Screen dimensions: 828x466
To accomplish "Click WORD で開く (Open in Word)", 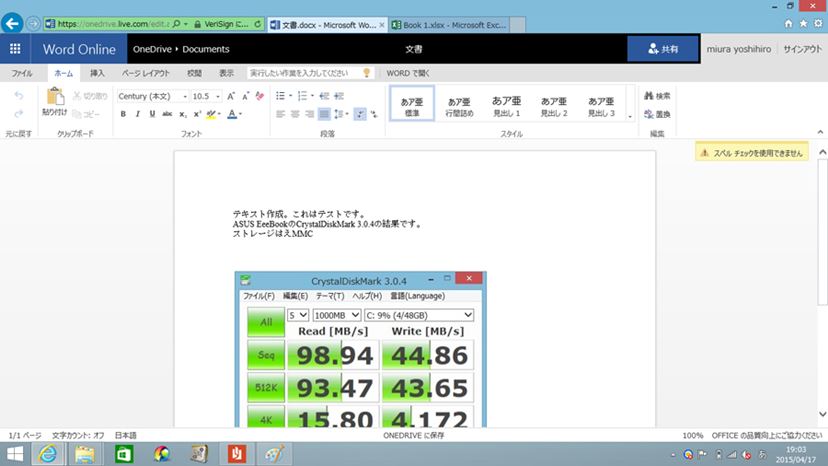I will tap(408, 73).
